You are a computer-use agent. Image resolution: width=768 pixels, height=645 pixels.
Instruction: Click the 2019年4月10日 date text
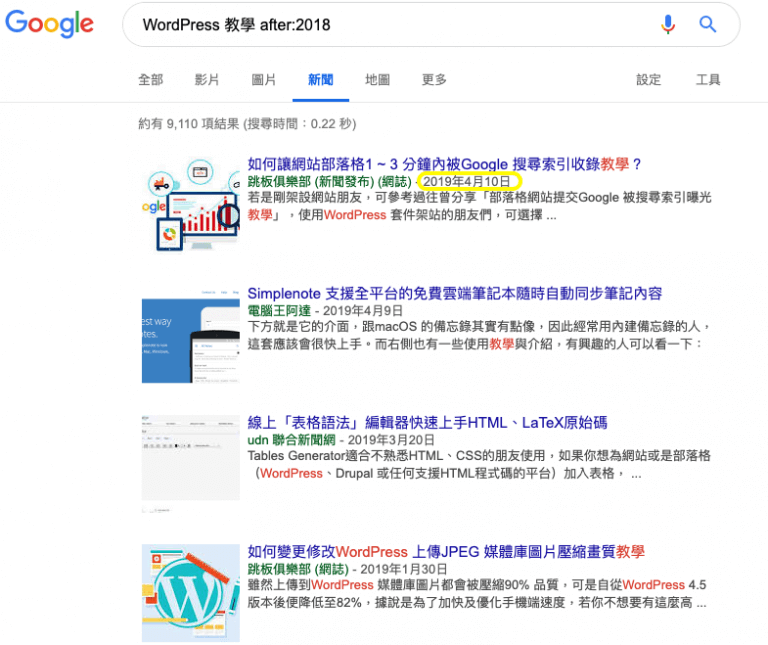(x=466, y=182)
